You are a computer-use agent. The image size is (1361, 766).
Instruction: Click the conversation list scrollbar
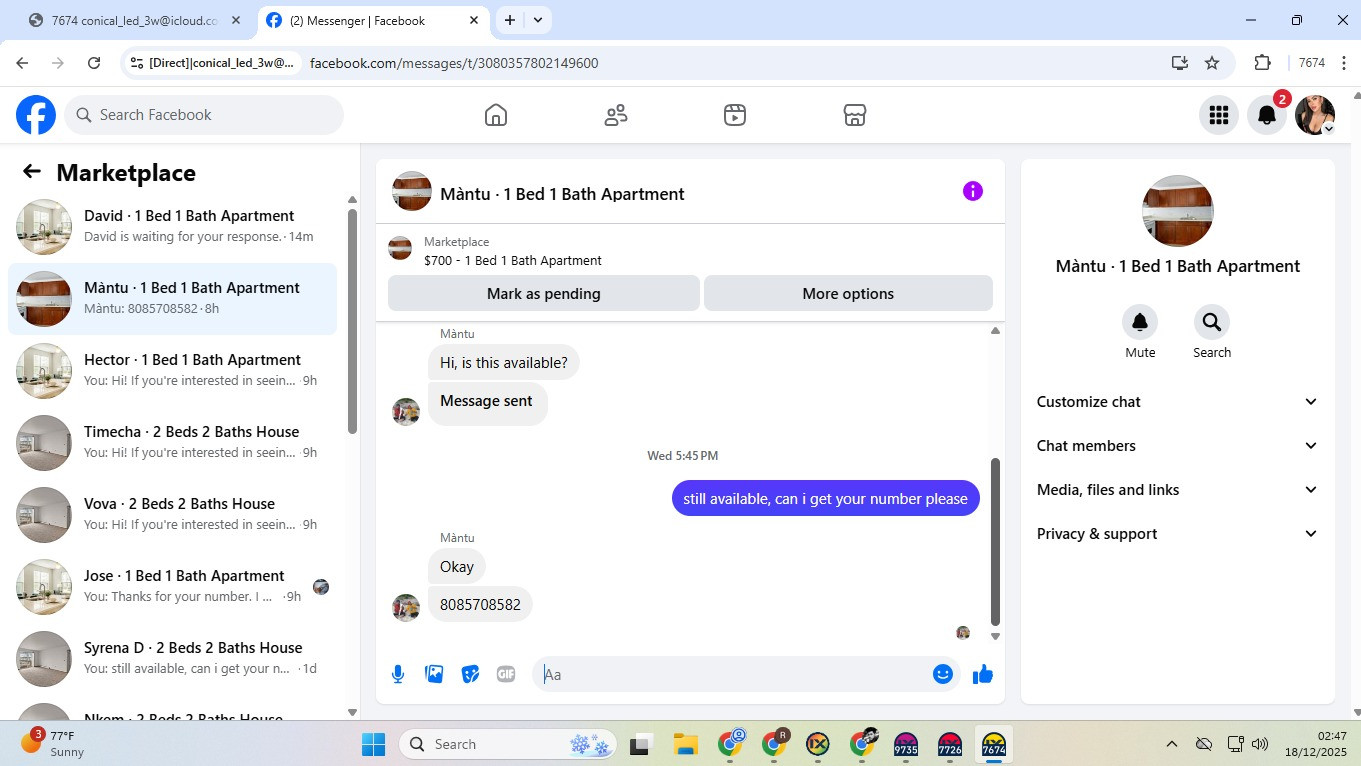tap(352, 320)
